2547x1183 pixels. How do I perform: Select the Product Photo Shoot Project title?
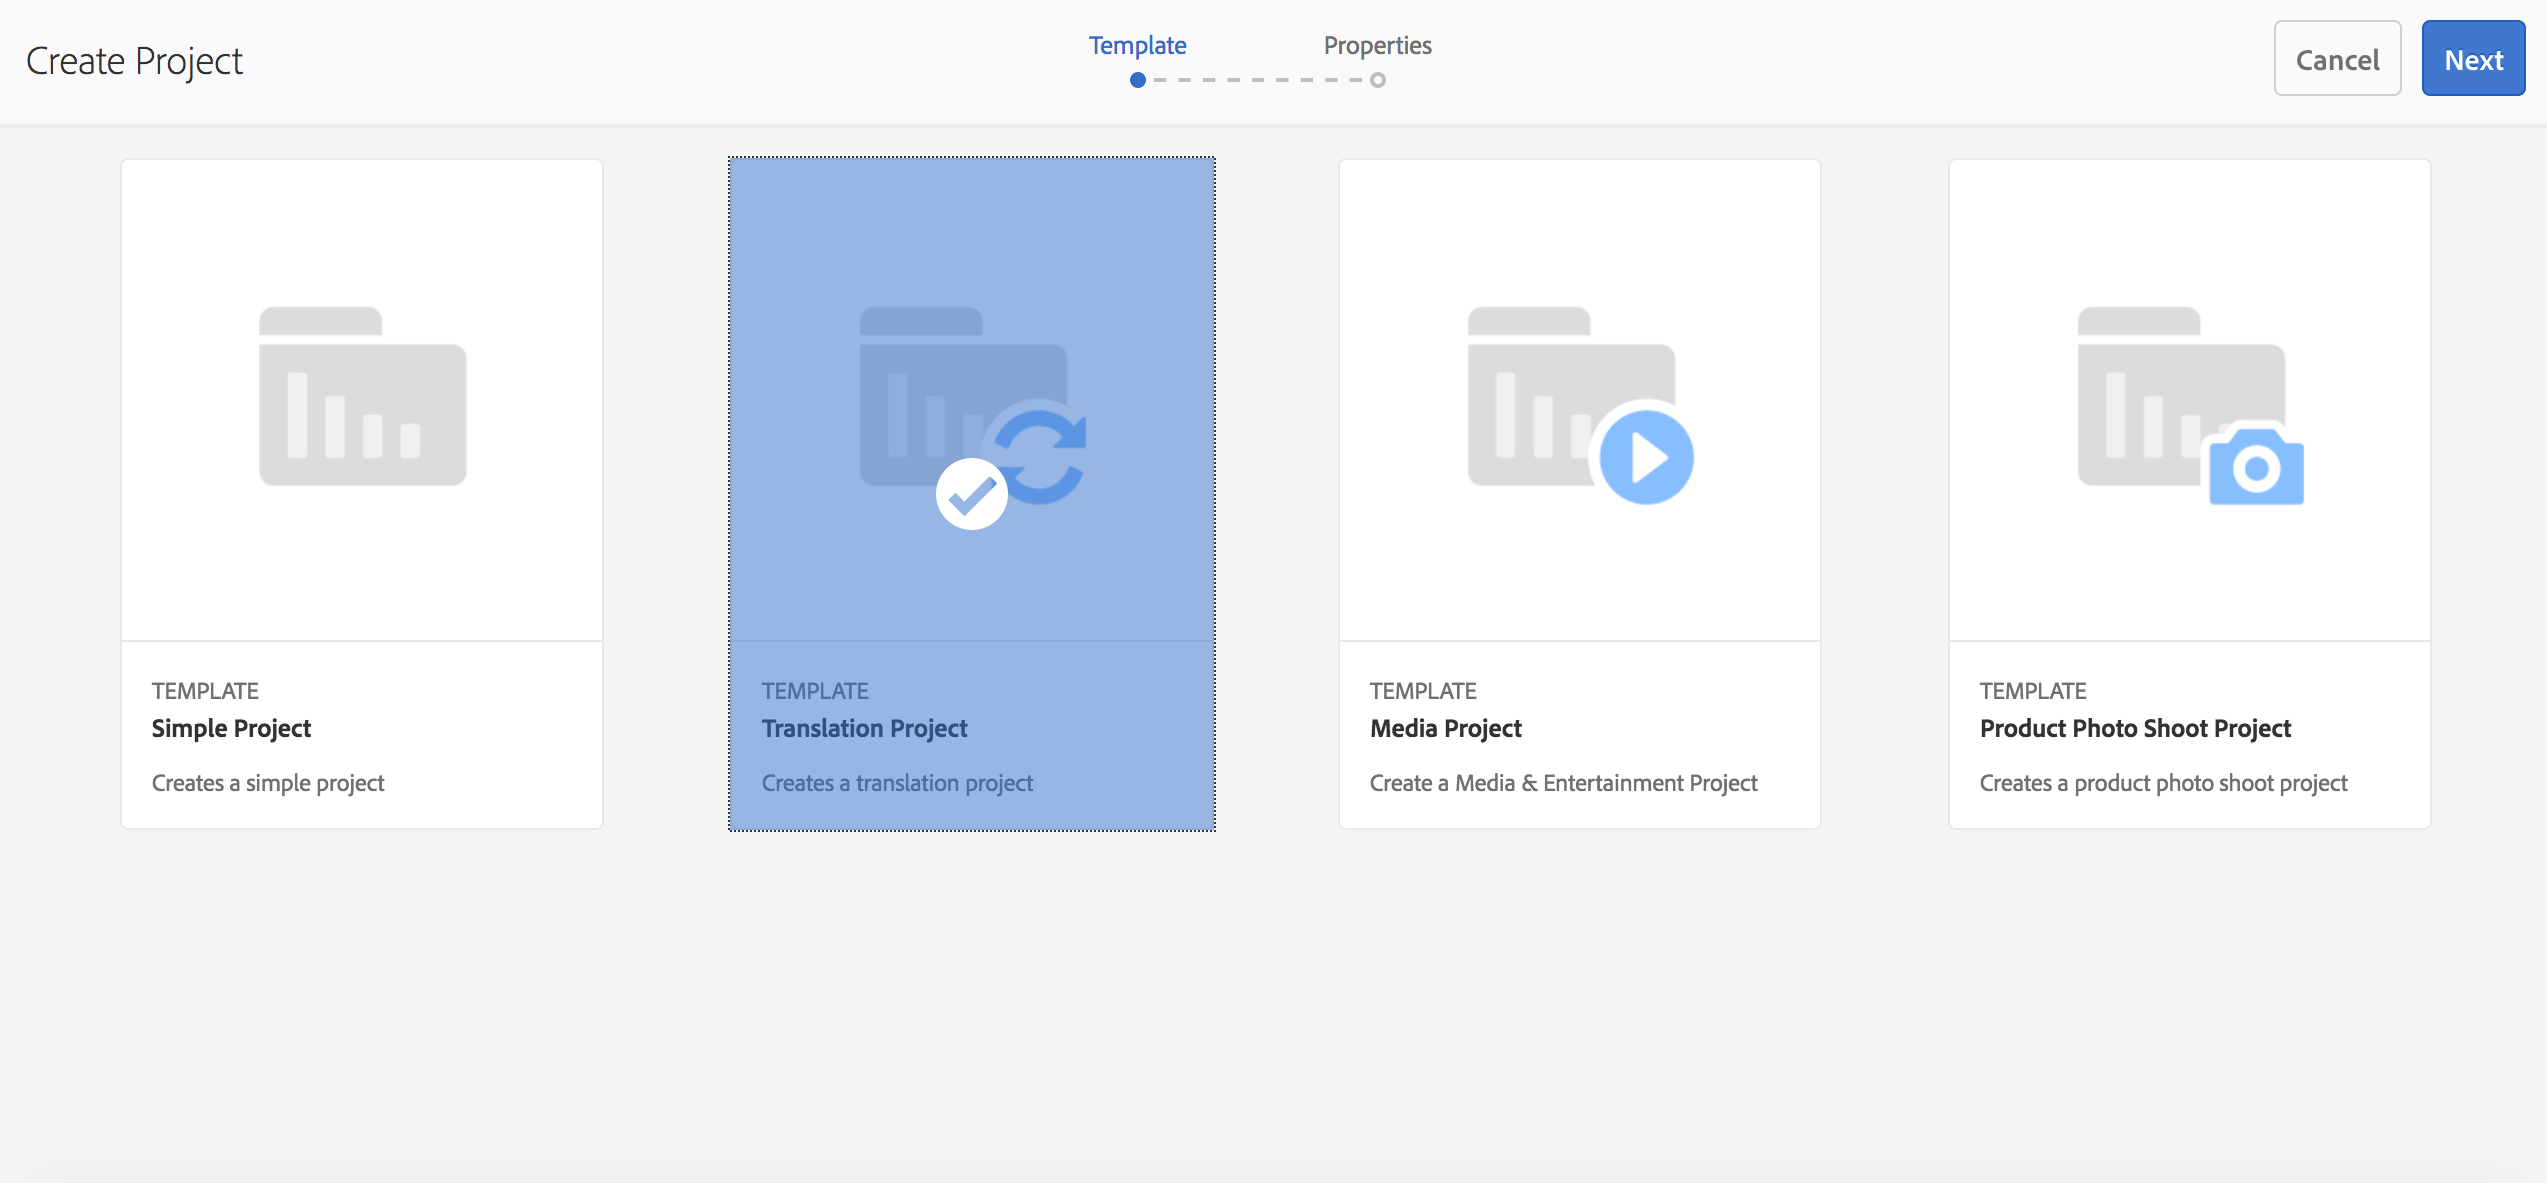(x=2134, y=728)
